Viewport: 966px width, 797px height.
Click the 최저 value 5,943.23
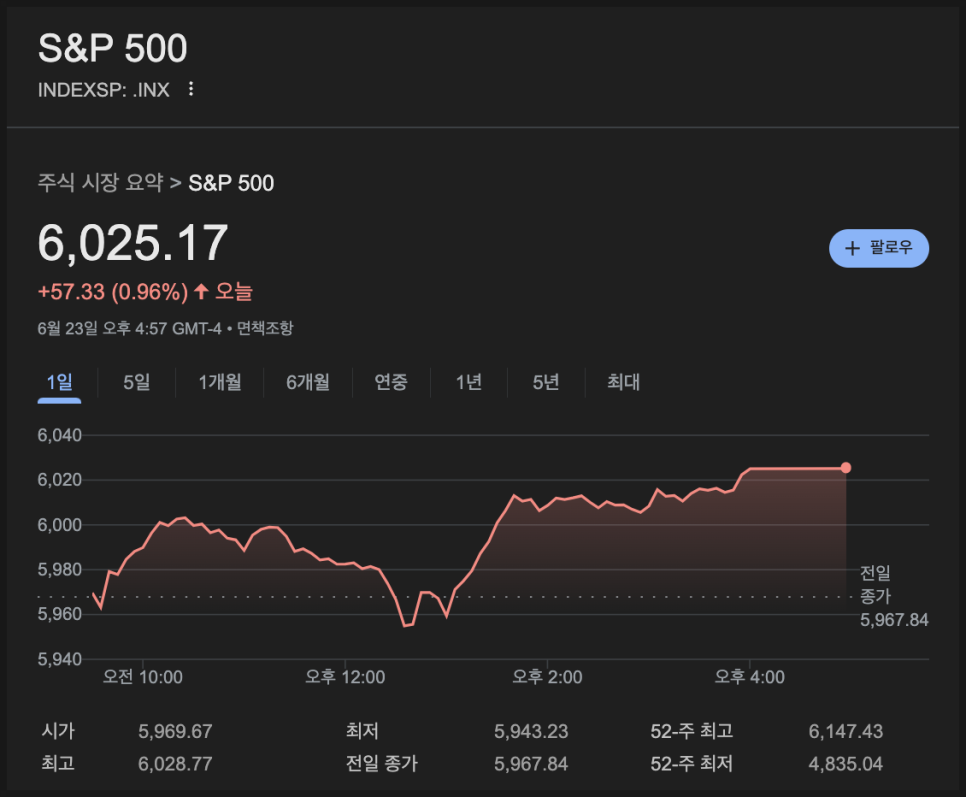click(531, 731)
